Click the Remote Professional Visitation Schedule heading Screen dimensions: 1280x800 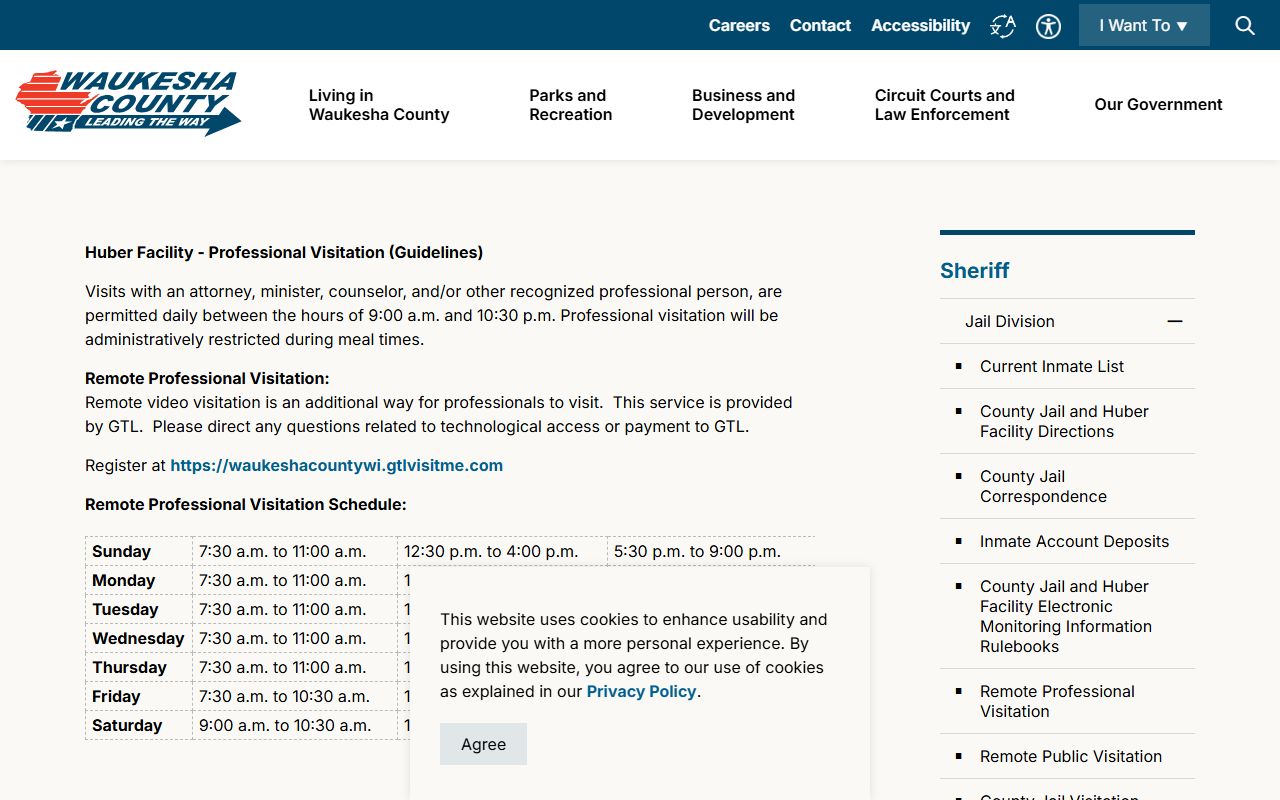[x=246, y=504]
